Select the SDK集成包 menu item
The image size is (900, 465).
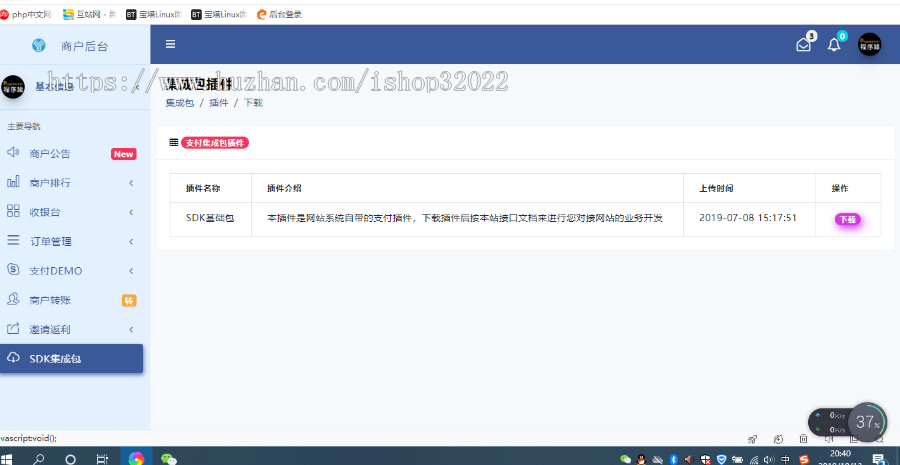pos(72,359)
